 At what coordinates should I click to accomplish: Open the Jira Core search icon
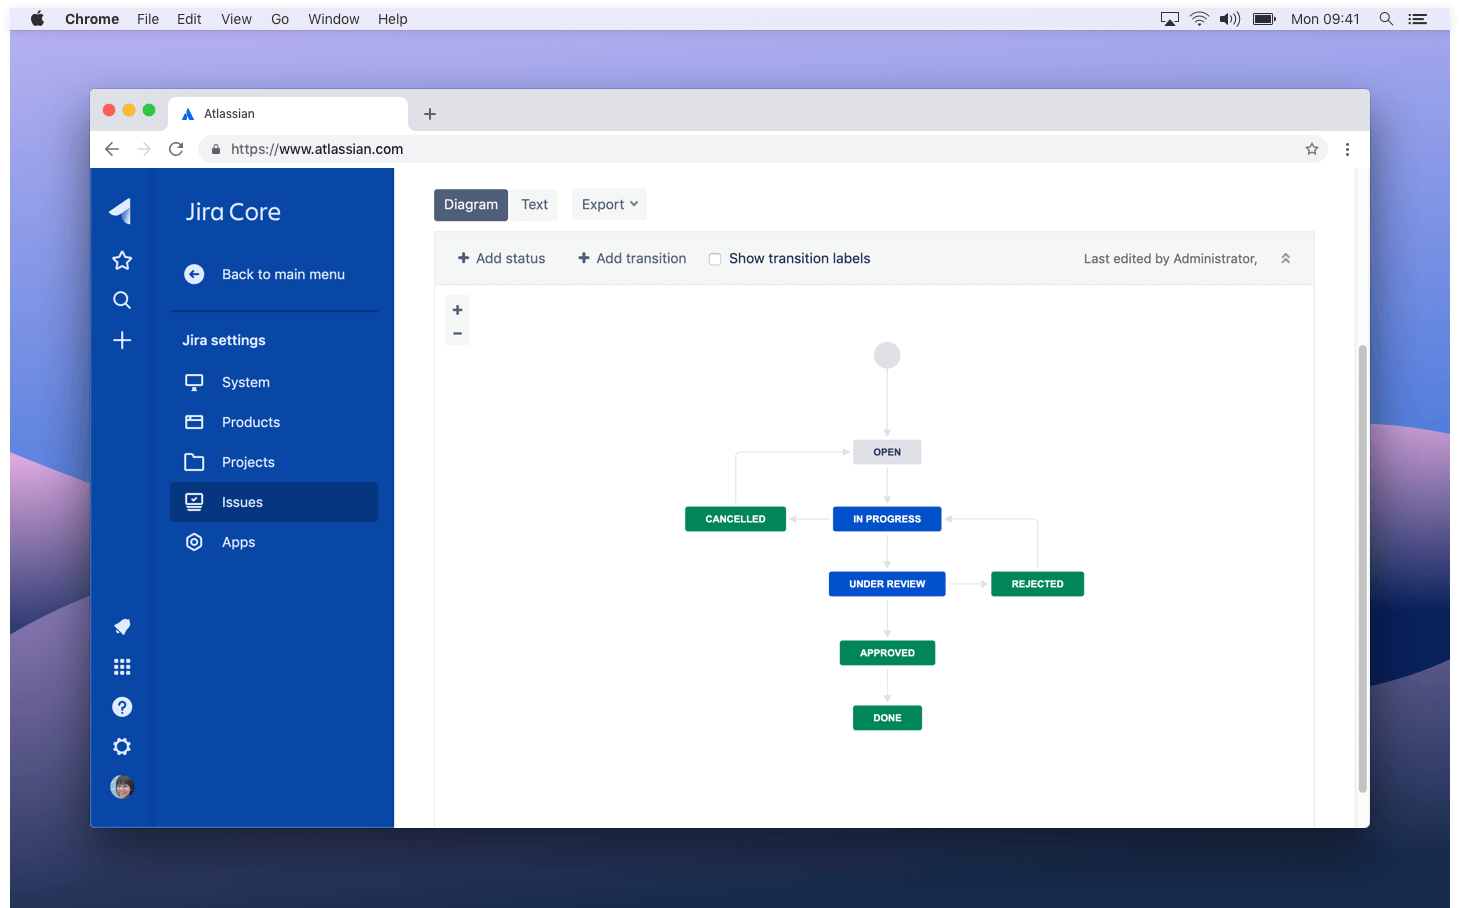coord(121,300)
